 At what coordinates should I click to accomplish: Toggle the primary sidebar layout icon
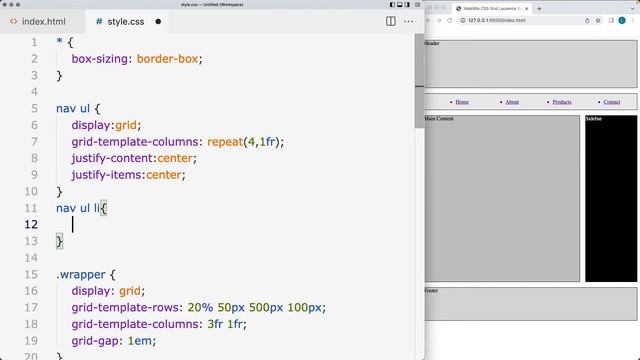click(392, 4)
